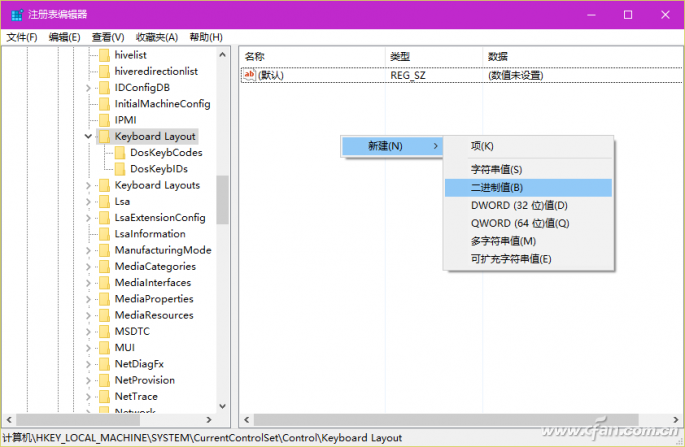Image resolution: width=685 pixels, height=447 pixels.
Task: Click the tree pane vertical scrollbar thumb
Action: [222, 200]
